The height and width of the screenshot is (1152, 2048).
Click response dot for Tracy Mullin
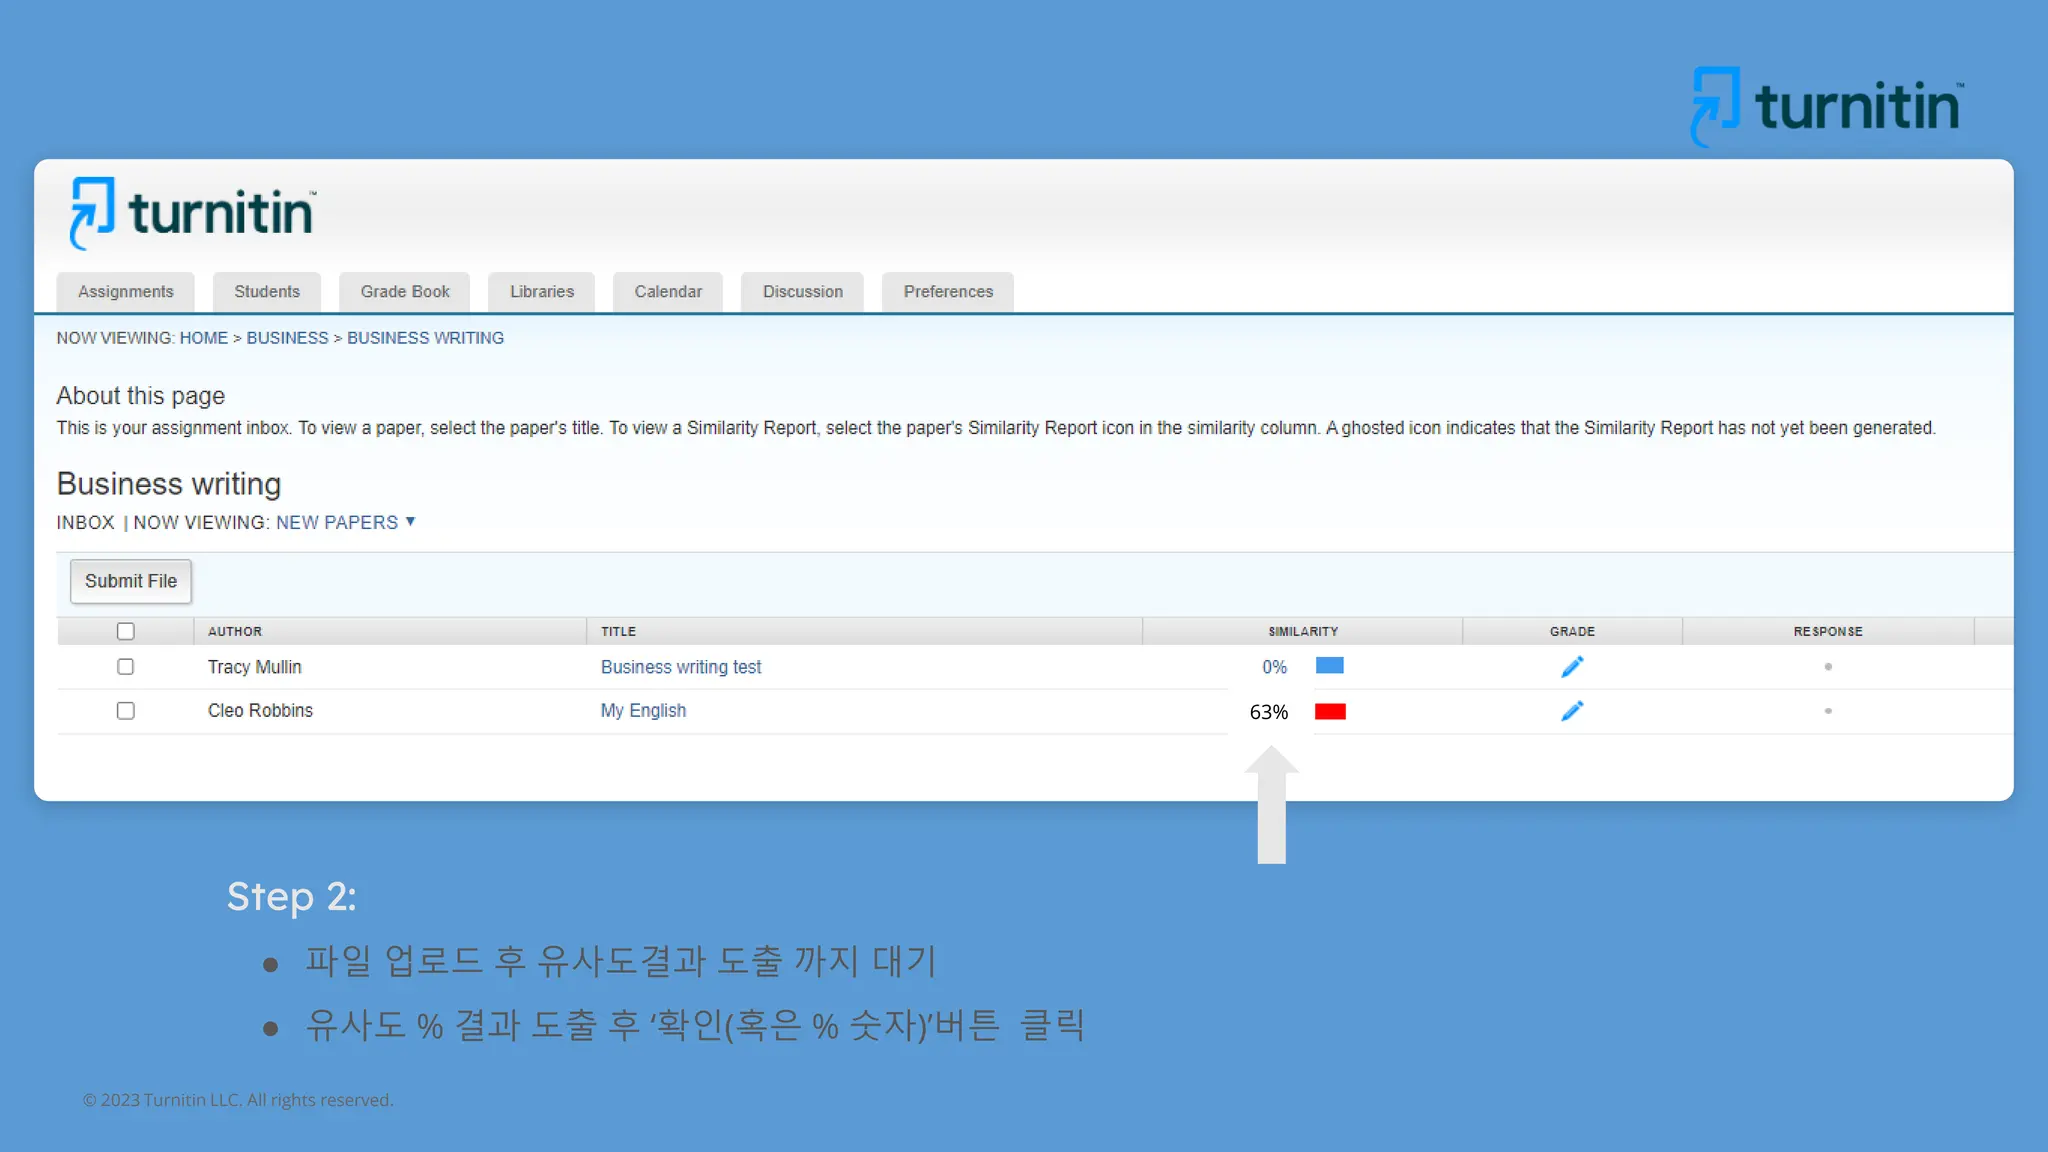point(1828,667)
